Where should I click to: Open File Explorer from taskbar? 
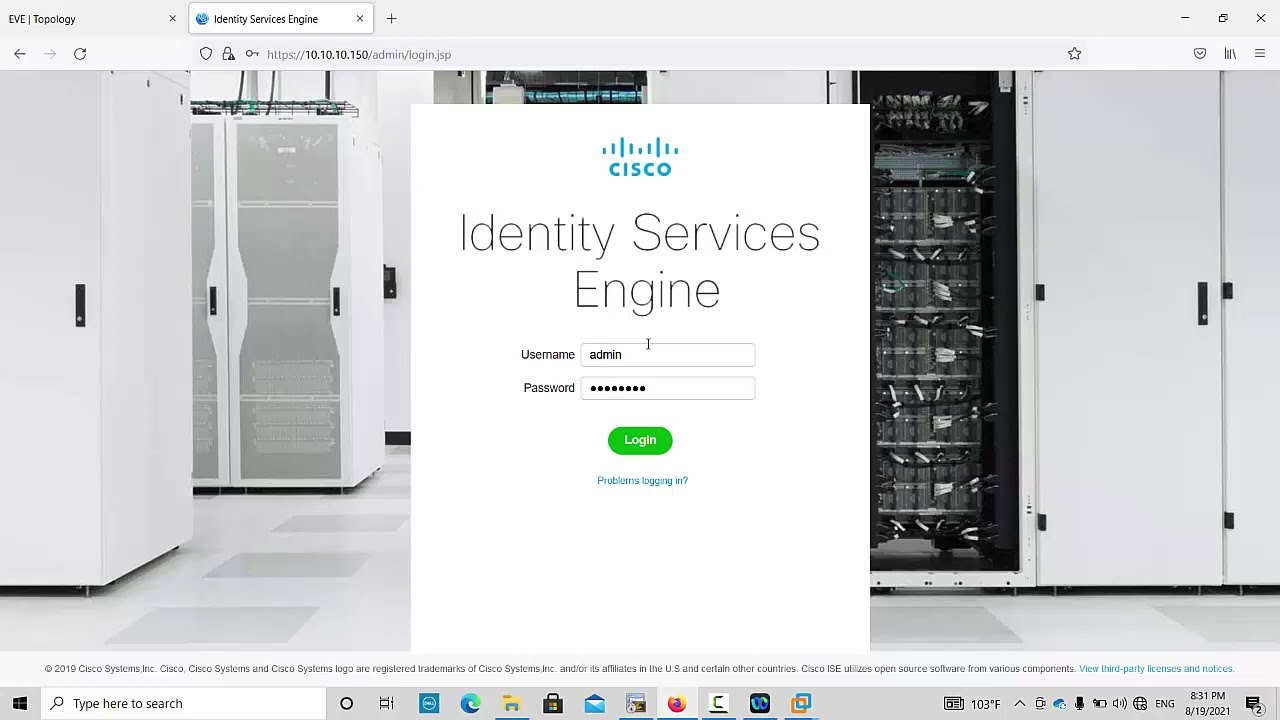tap(511, 703)
